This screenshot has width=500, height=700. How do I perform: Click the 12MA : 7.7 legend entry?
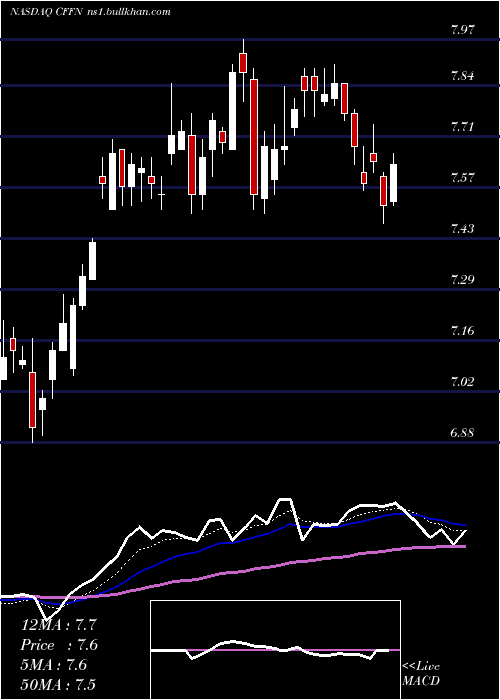click(x=59, y=625)
